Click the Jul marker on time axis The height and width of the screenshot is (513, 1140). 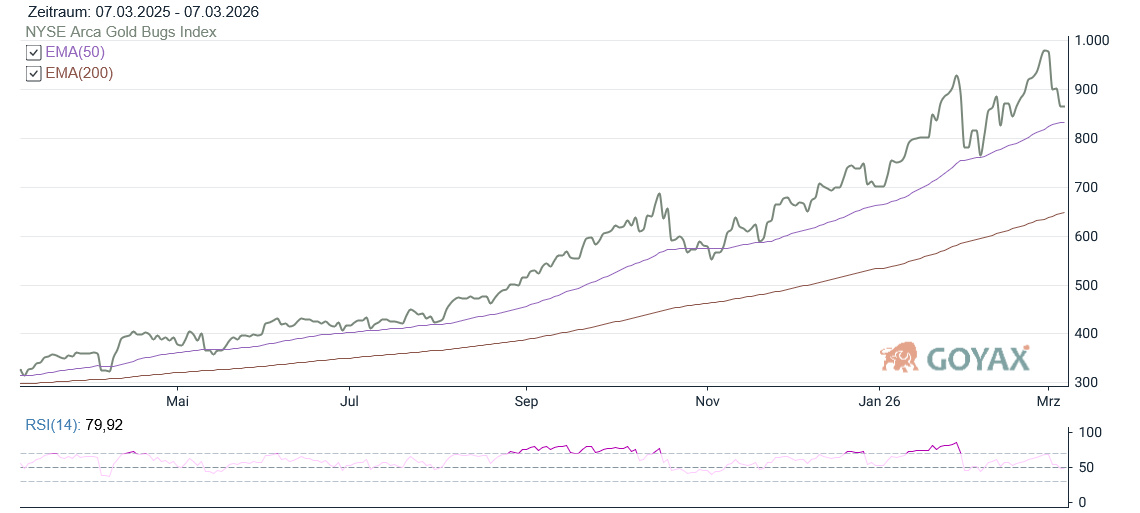pyautogui.click(x=350, y=402)
